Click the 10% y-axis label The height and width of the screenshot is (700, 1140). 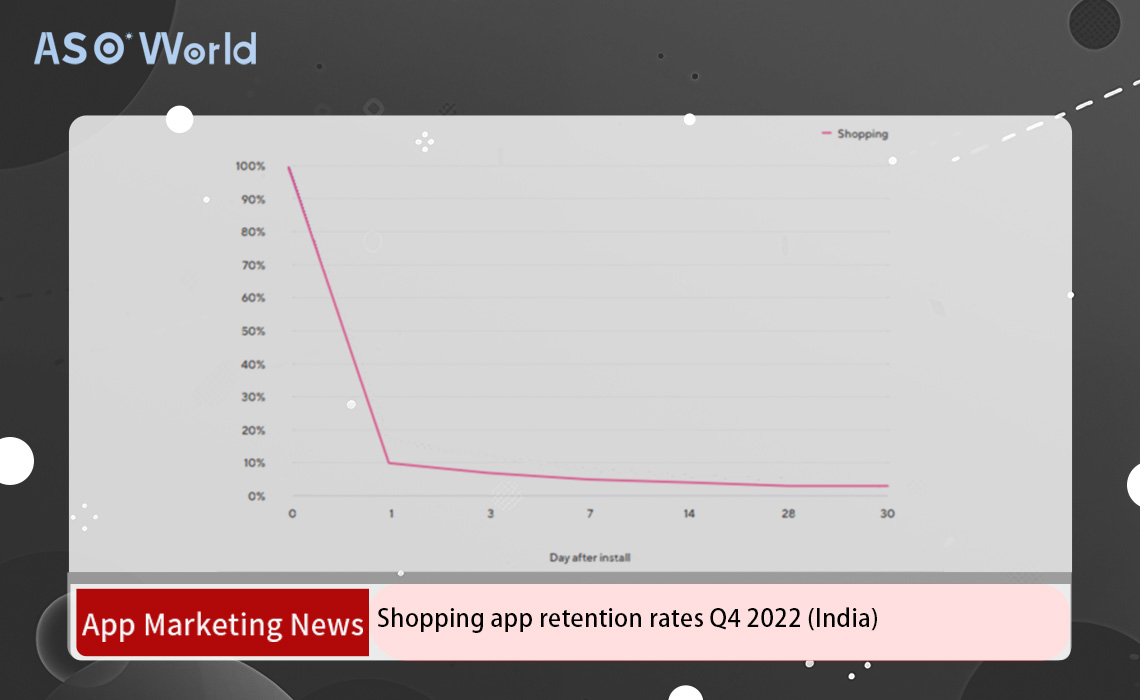[x=254, y=463]
